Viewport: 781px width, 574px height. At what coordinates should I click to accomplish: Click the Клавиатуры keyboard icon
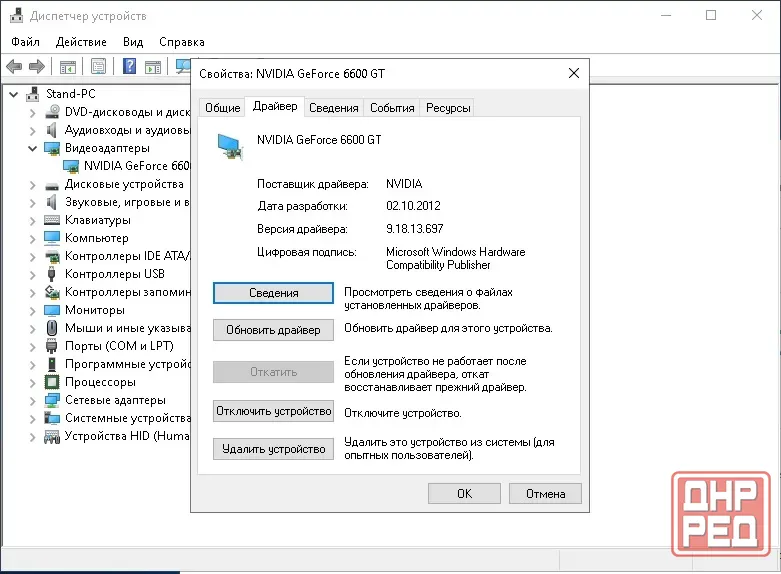tap(52, 220)
